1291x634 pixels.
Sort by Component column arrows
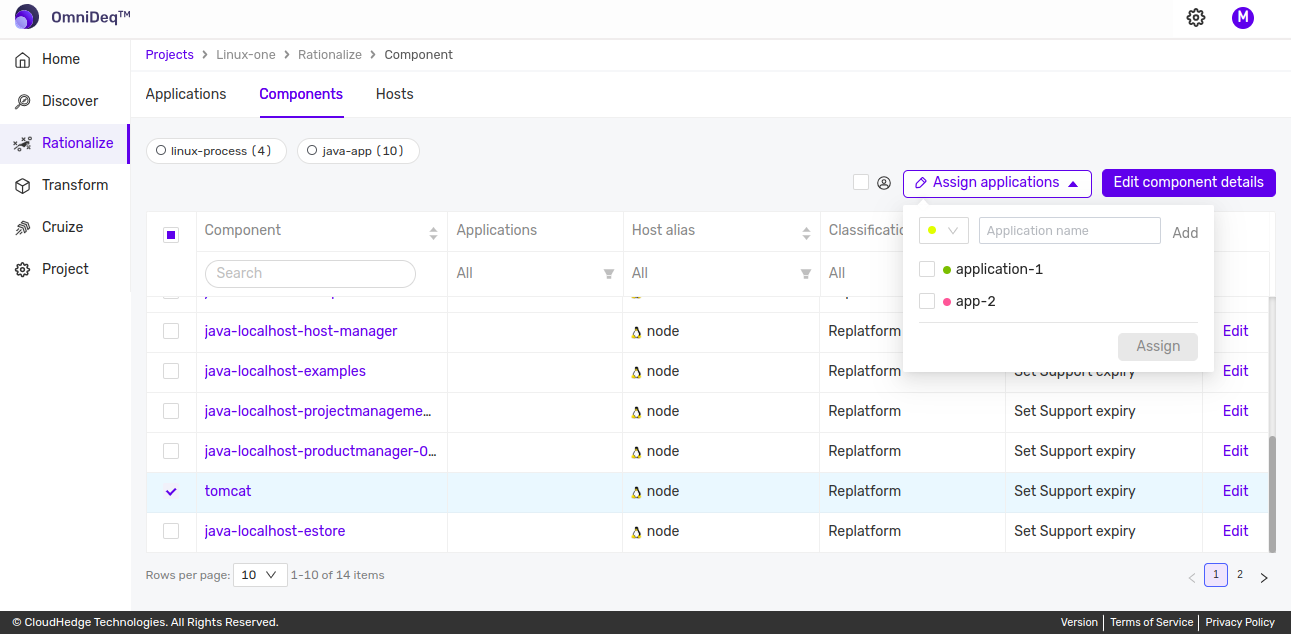[x=433, y=233]
